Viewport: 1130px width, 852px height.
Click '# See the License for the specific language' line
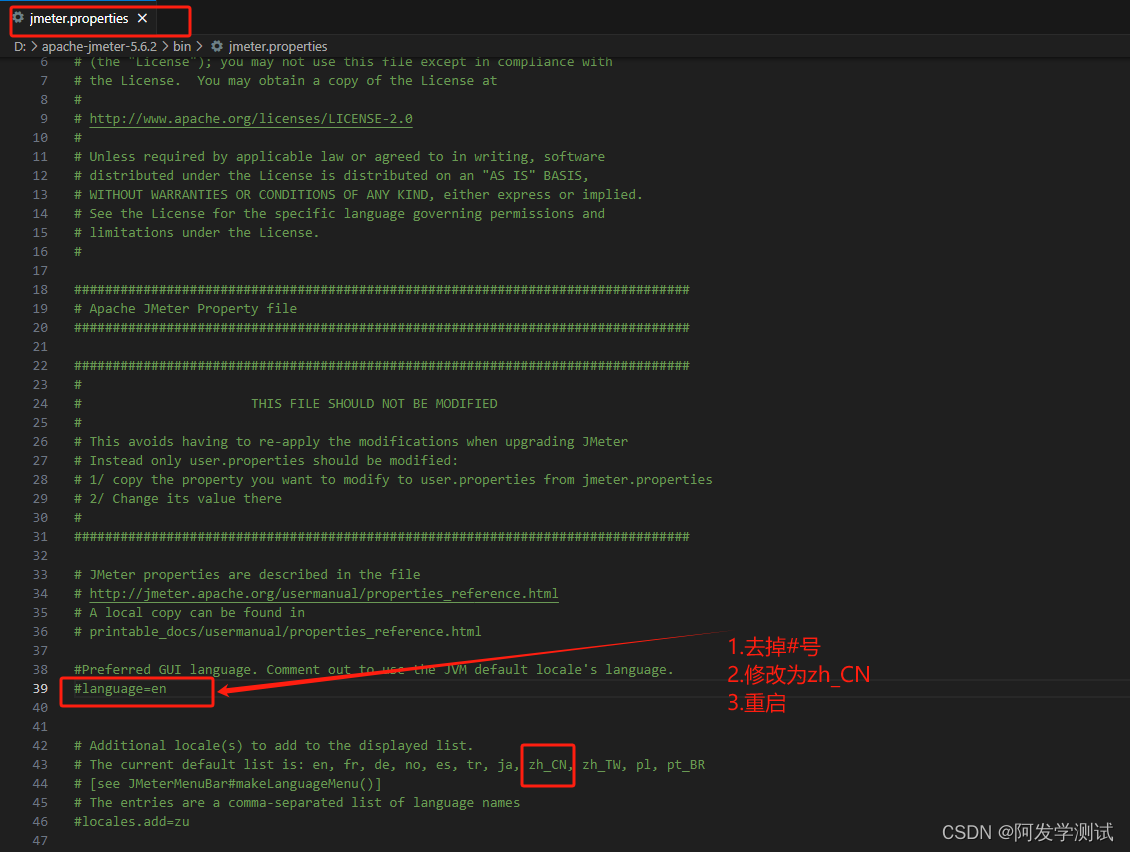pyautogui.click(x=339, y=213)
